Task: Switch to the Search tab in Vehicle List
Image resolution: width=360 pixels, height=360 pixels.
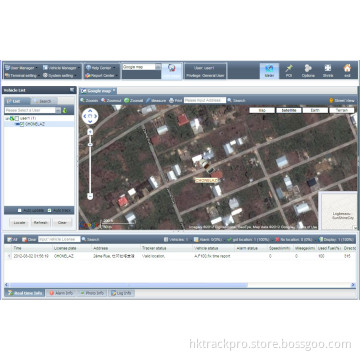Action: [x=43, y=101]
